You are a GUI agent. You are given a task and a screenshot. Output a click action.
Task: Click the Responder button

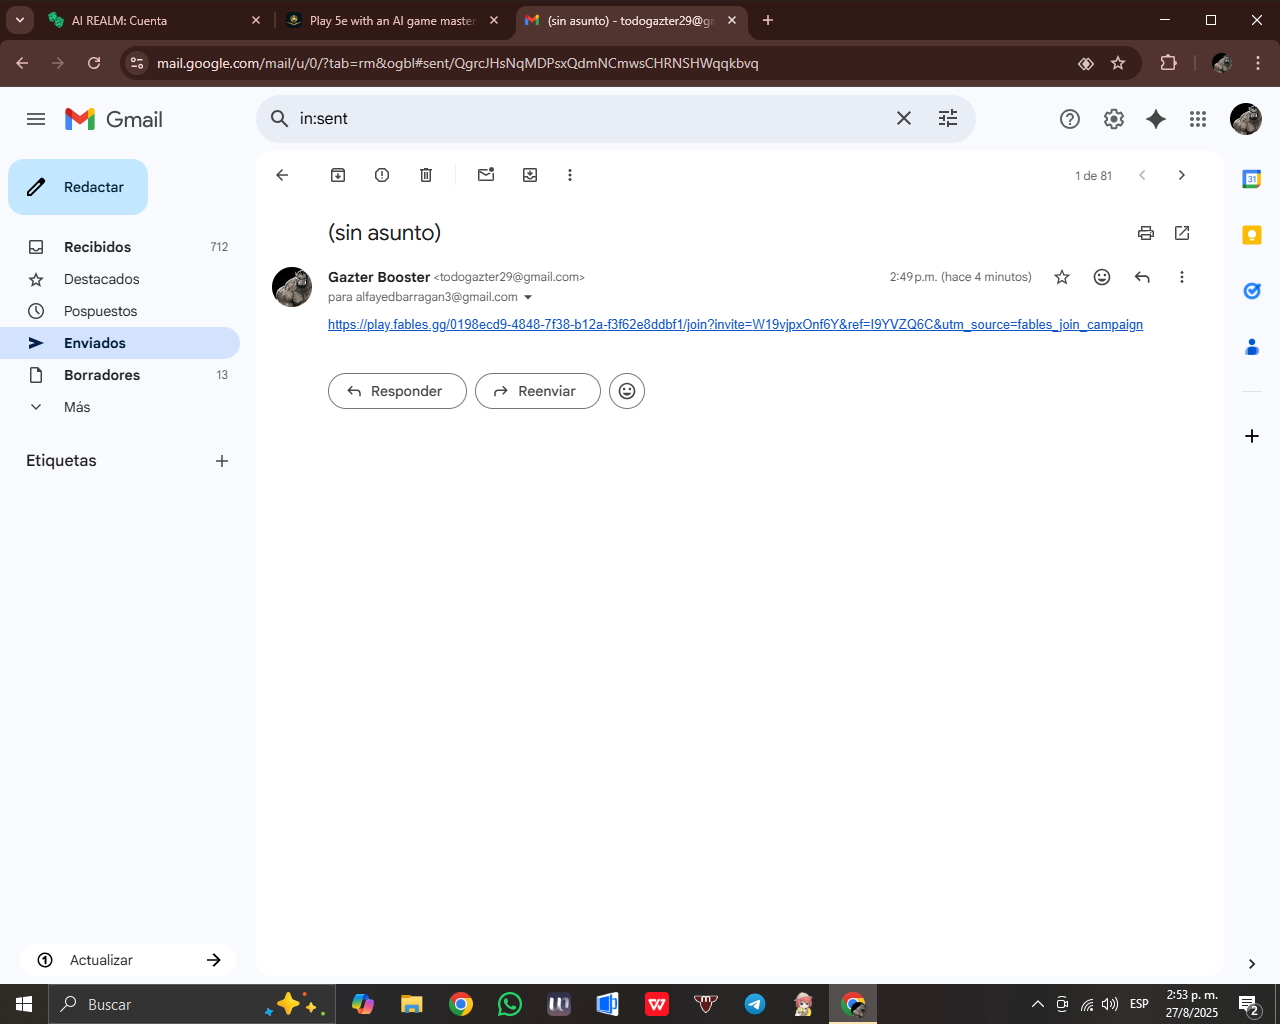tap(397, 391)
